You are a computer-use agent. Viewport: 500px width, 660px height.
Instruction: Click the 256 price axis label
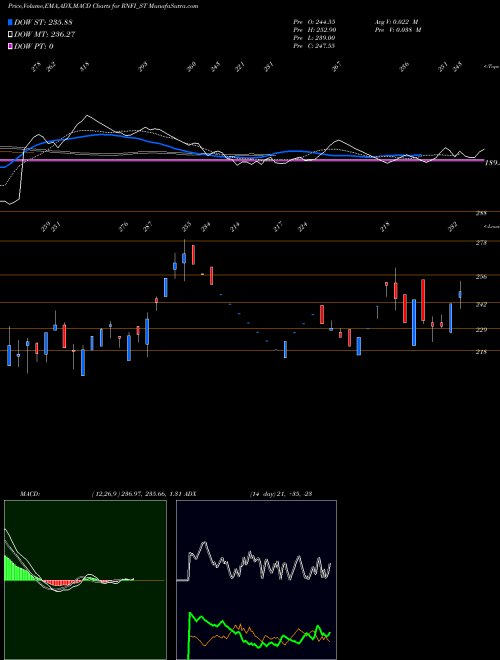coord(481,277)
